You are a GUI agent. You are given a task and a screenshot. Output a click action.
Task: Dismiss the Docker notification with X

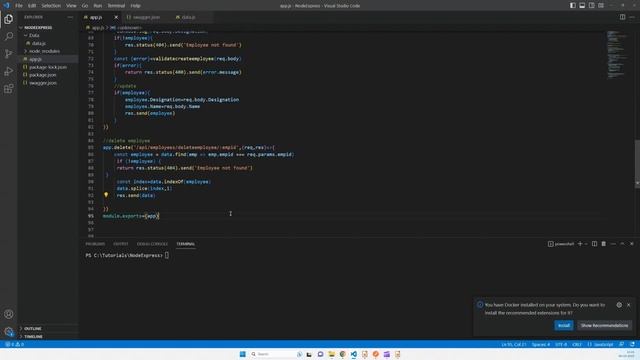[629, 305]
